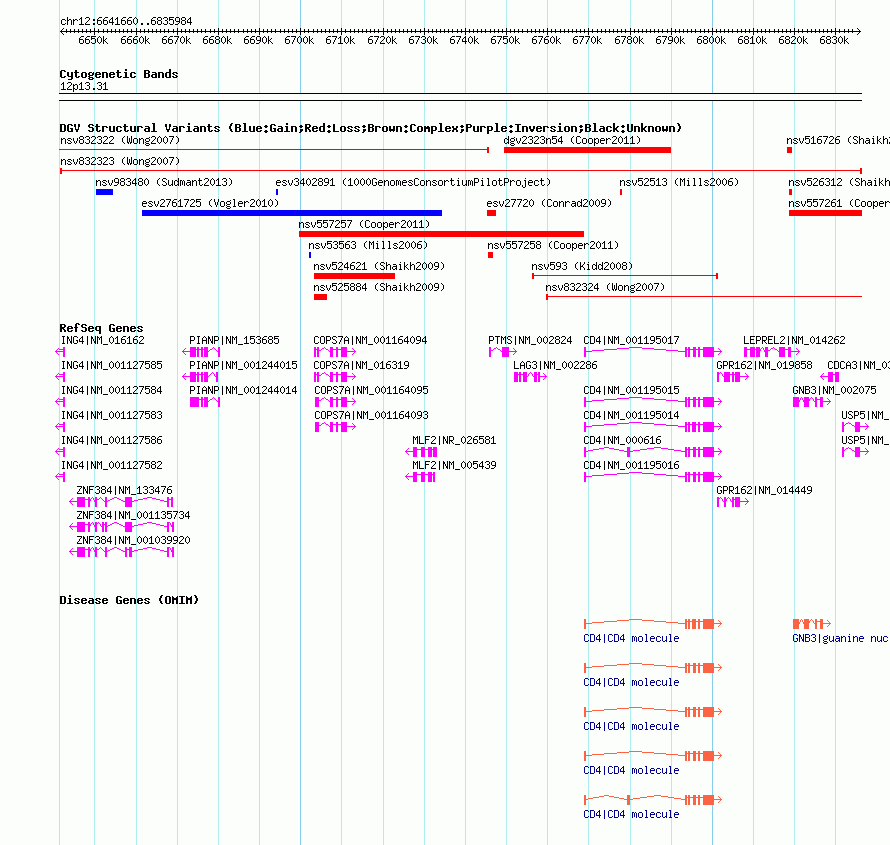Select the PIANP|NM_153685 gene glyph

tap(201, 352)
